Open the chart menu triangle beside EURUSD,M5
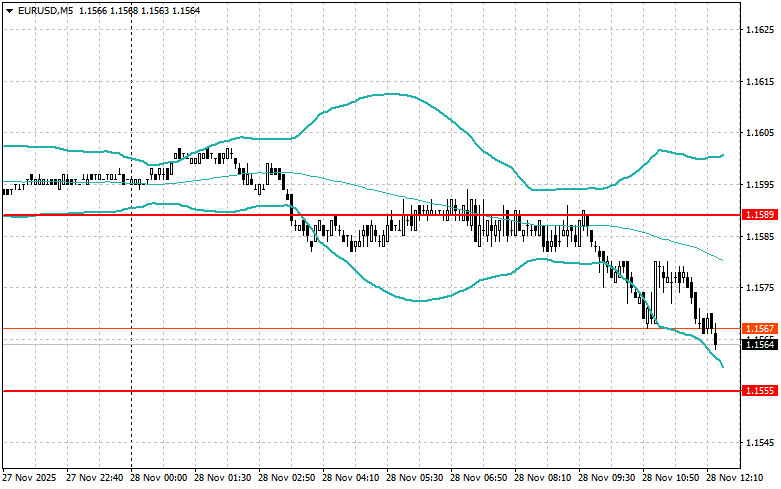This screenshot has height=489, width=781. [9, 10]
